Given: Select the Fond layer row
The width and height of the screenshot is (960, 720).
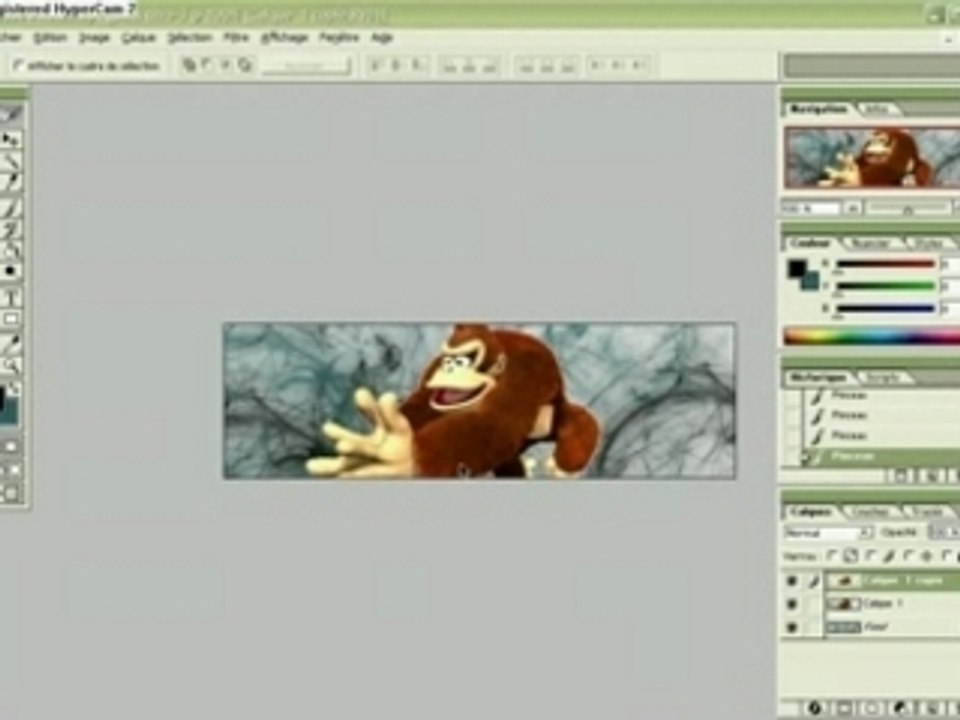Looking at the screenshot, I should pos(893,627).
